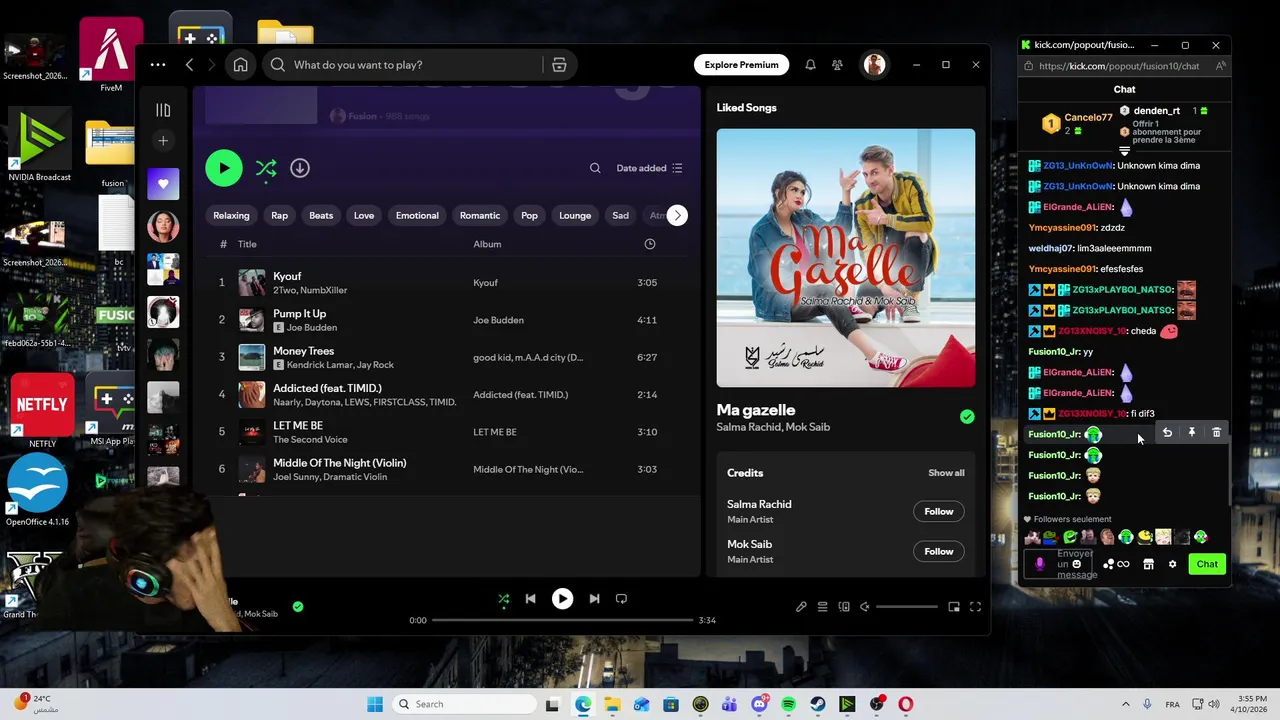Filter by Lounge chip
Viewport: 1280px width, 720px height.
[575, 215]
